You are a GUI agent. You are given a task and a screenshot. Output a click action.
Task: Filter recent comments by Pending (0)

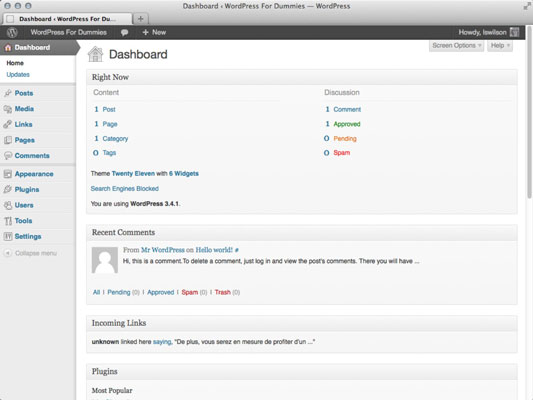click(x=123, y=292)
